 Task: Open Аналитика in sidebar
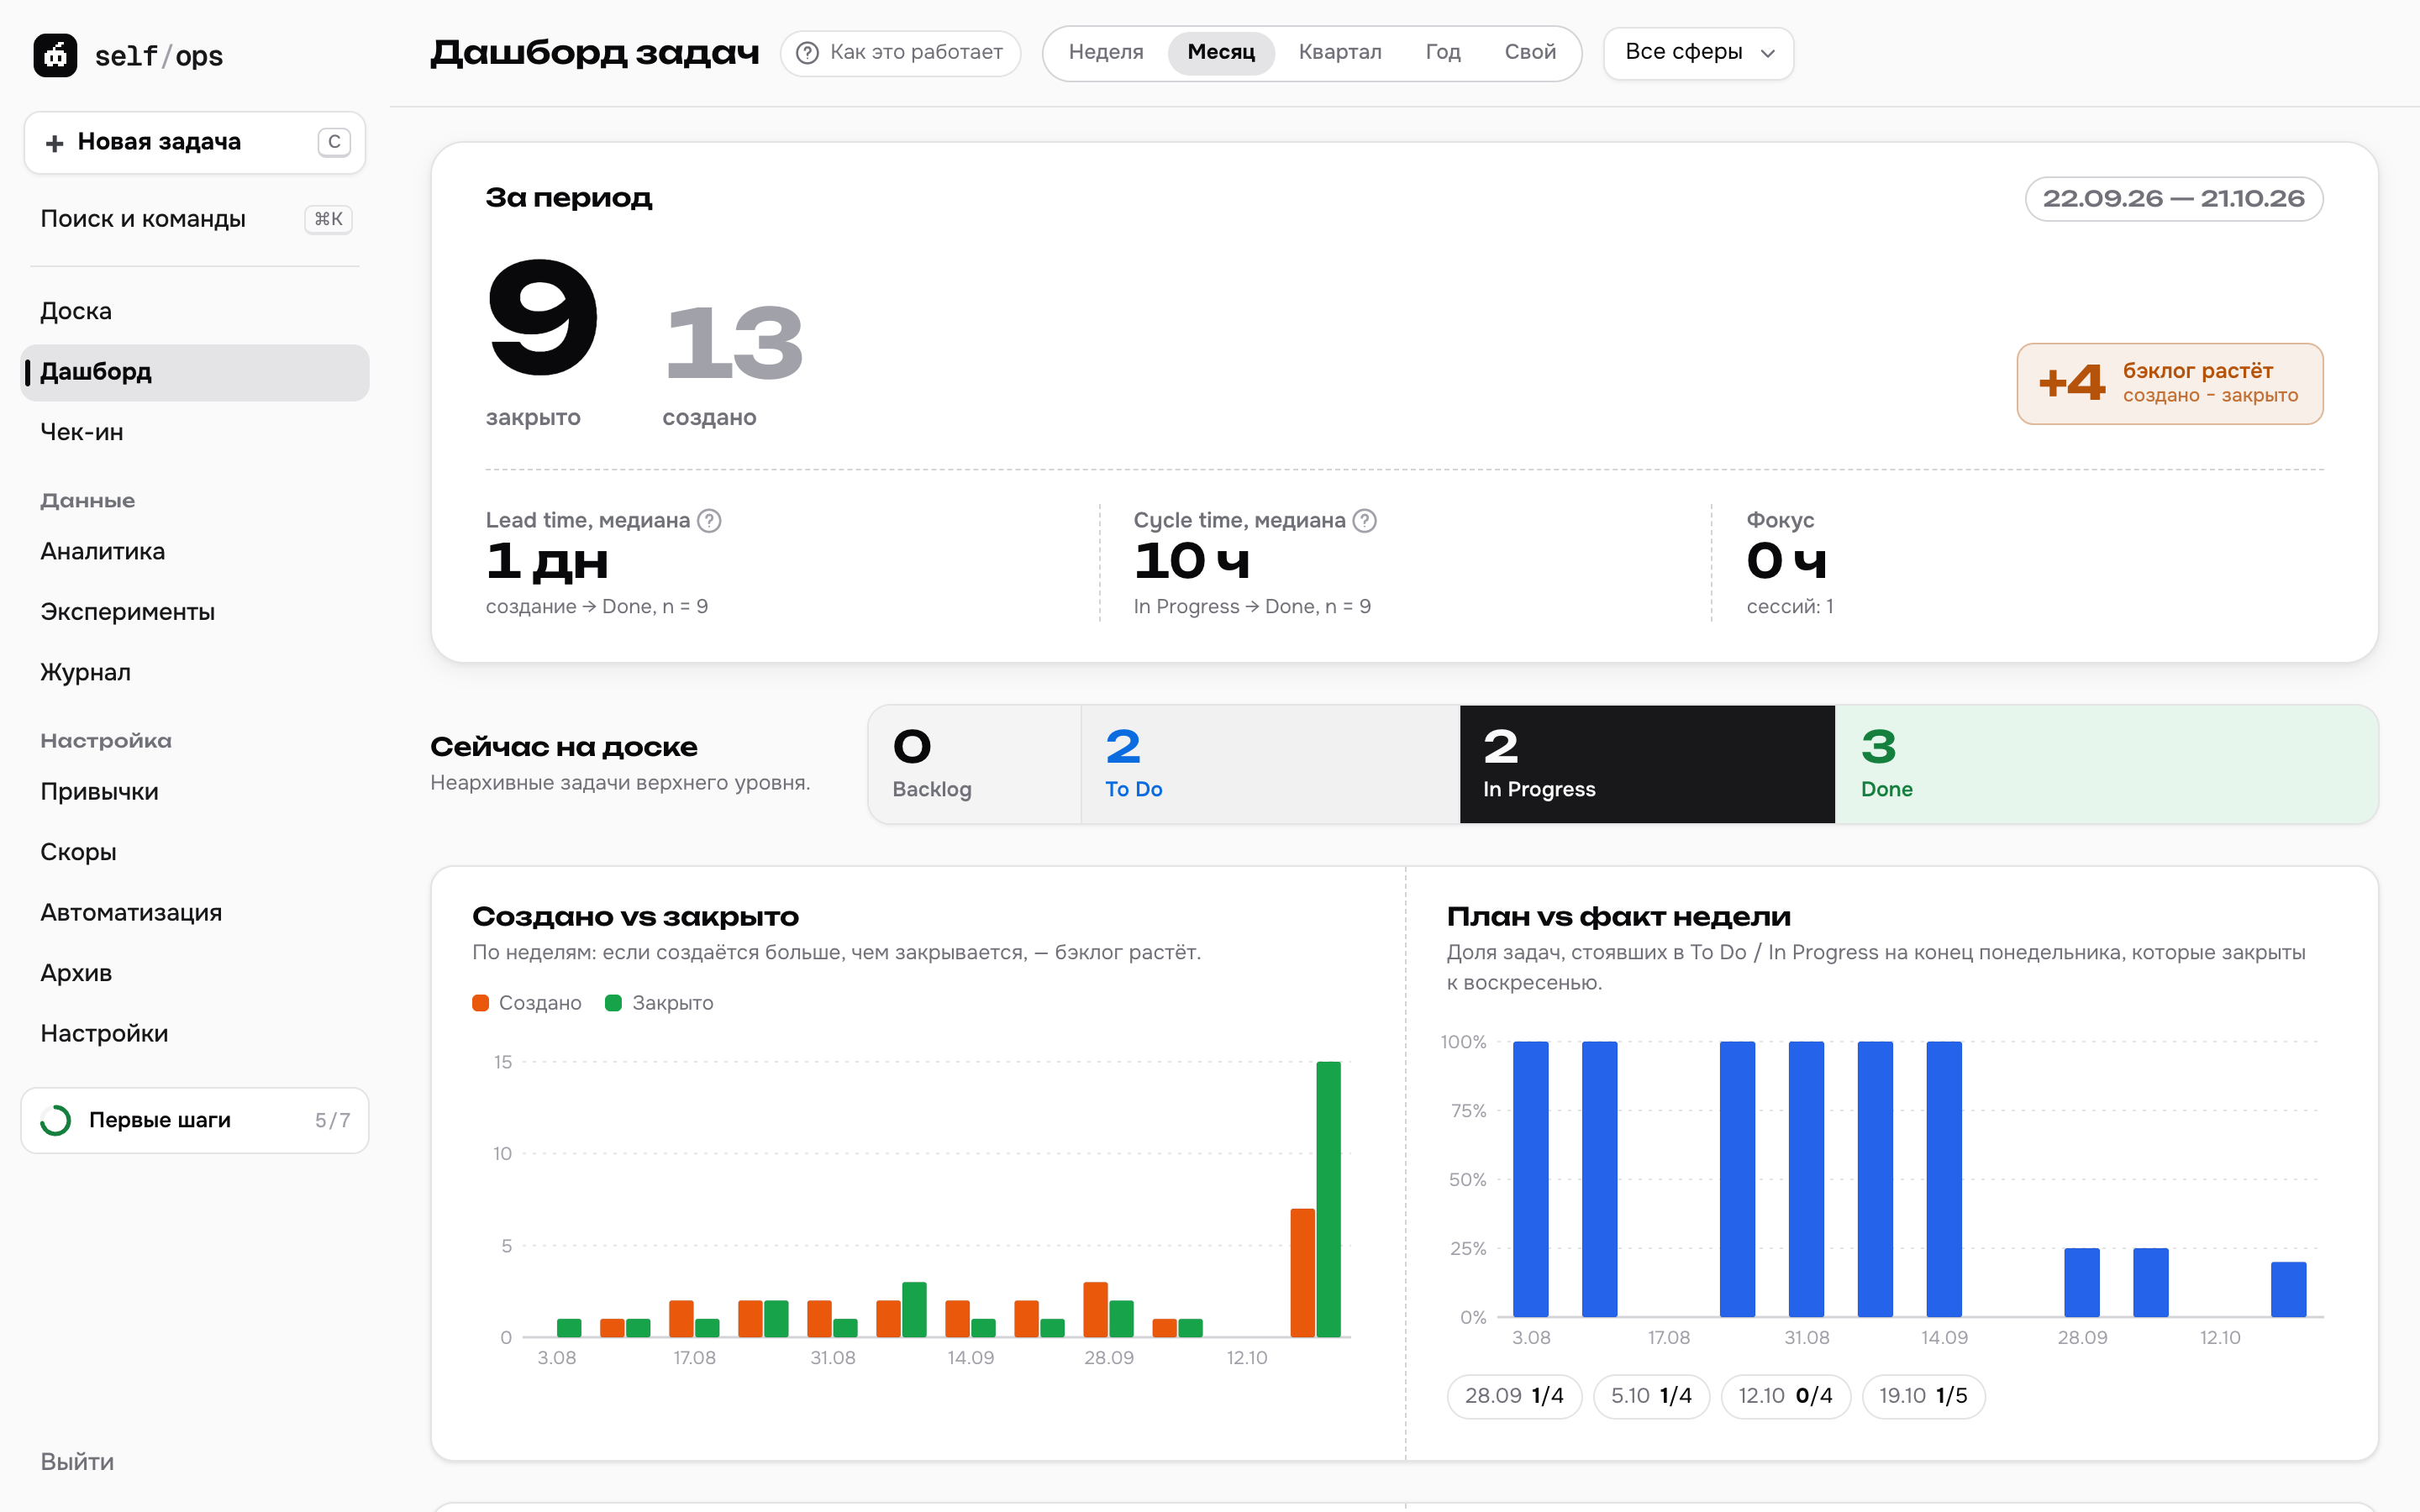[x=195, y=551]
